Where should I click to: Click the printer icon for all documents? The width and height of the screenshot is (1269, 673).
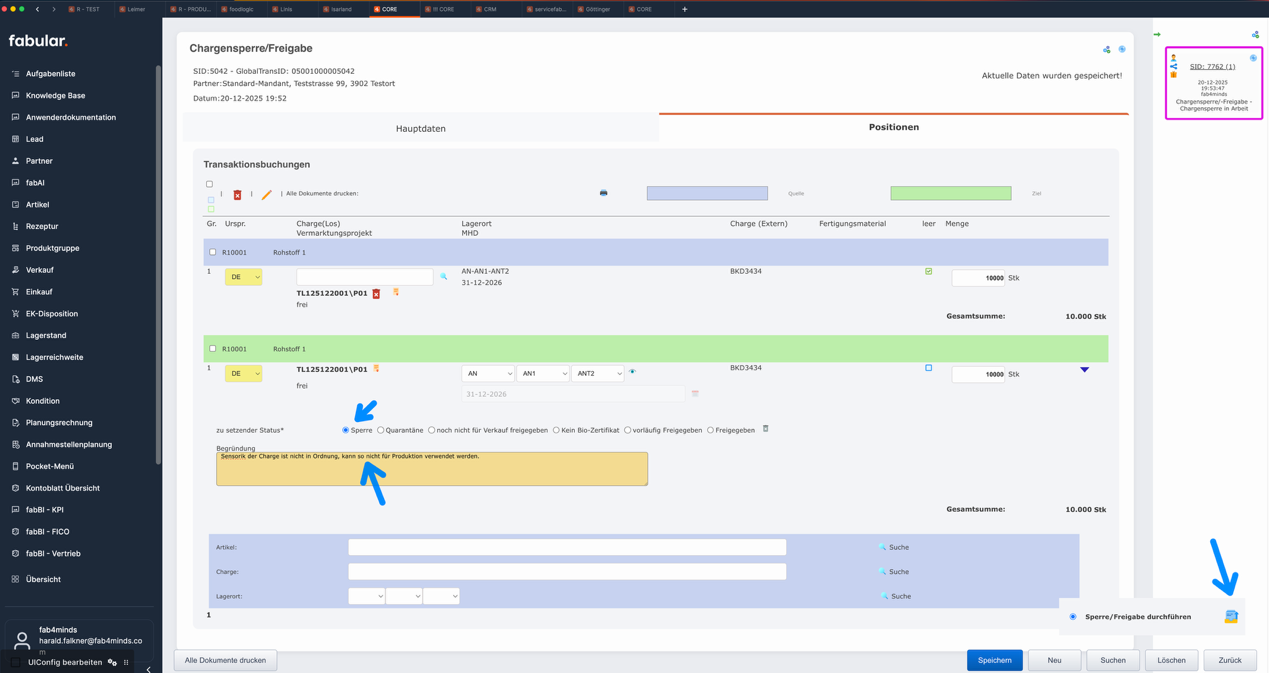click(603, 193)
